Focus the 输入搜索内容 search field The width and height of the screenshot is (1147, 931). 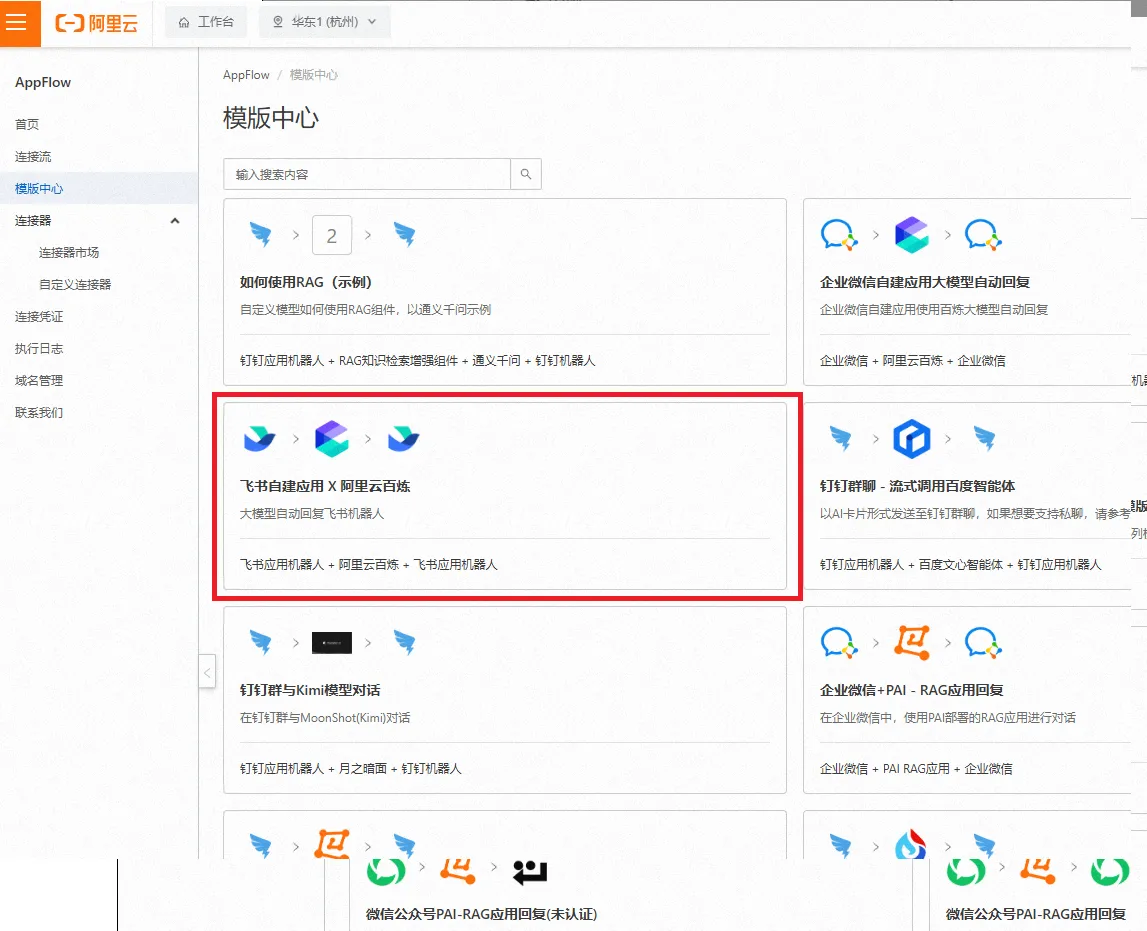click(366, 174)
